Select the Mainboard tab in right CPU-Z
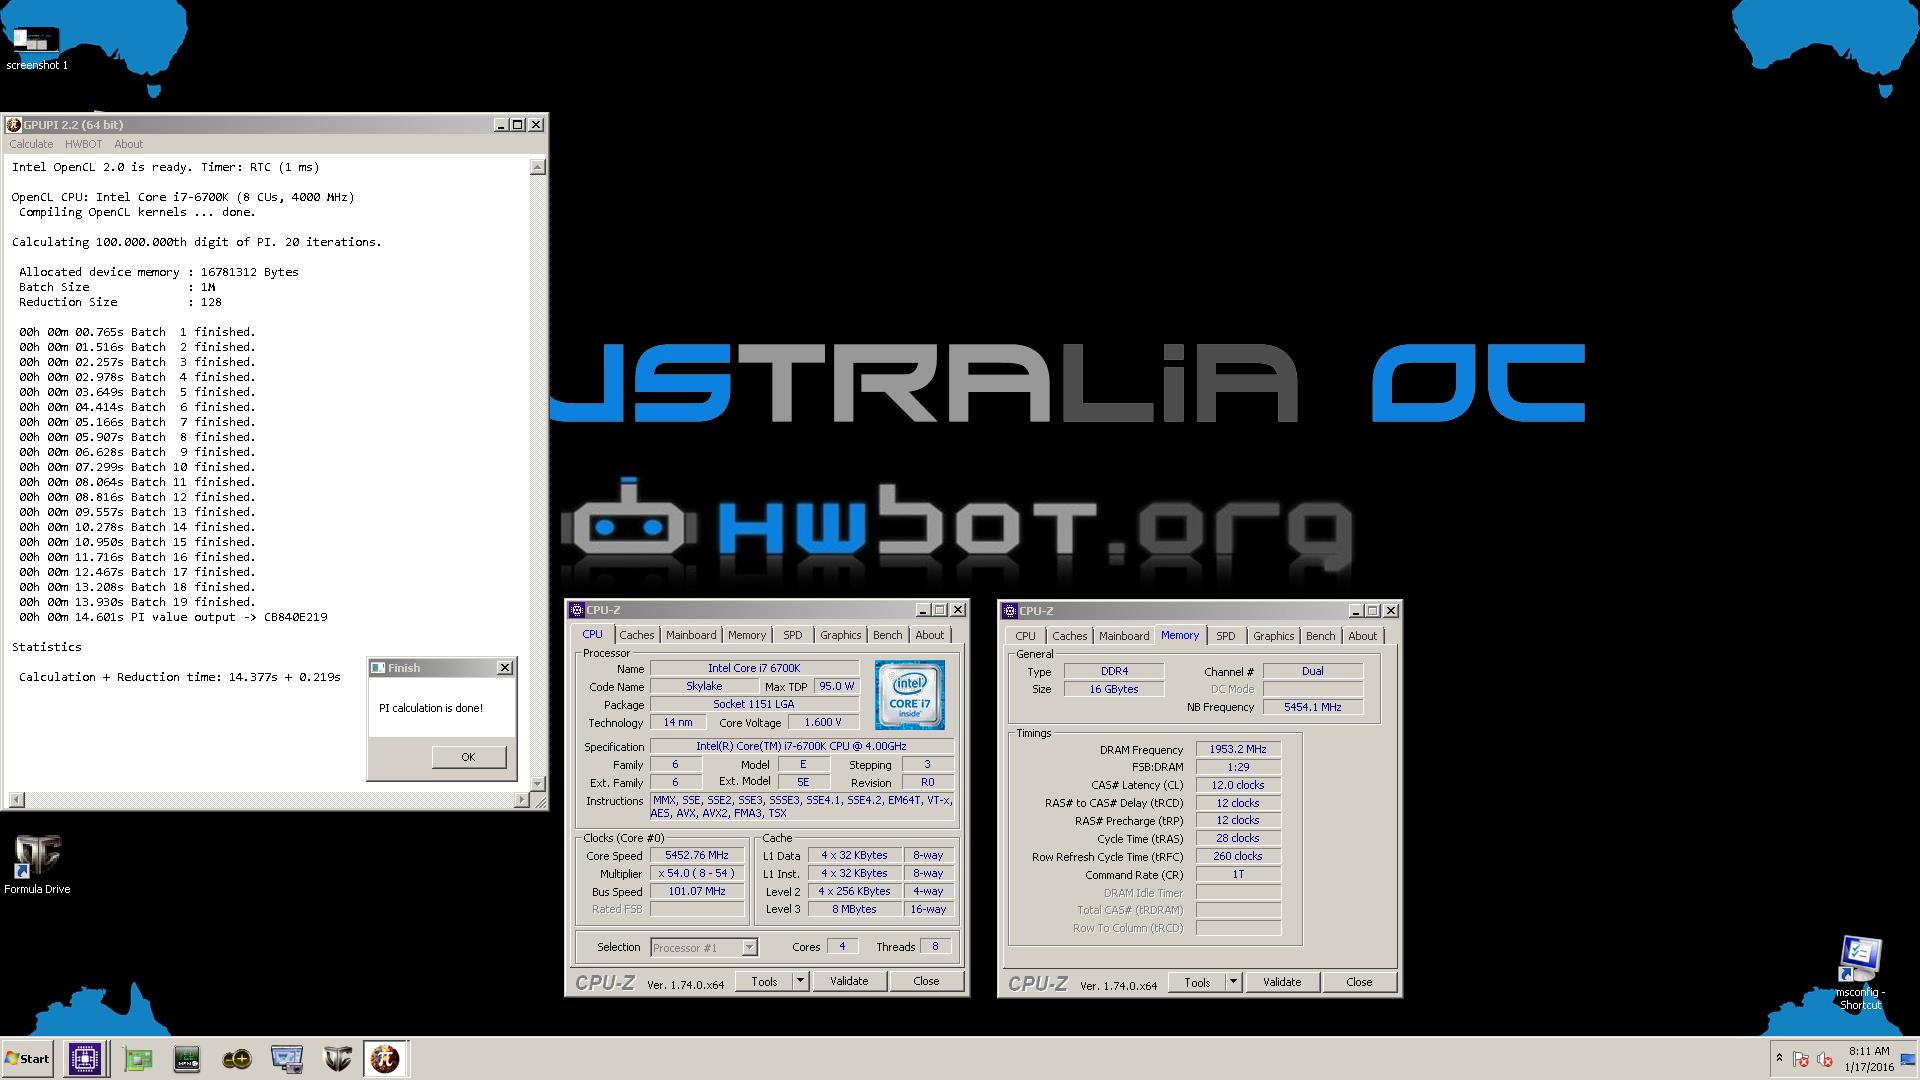 pyautogui.click(x=1124, y=636)
